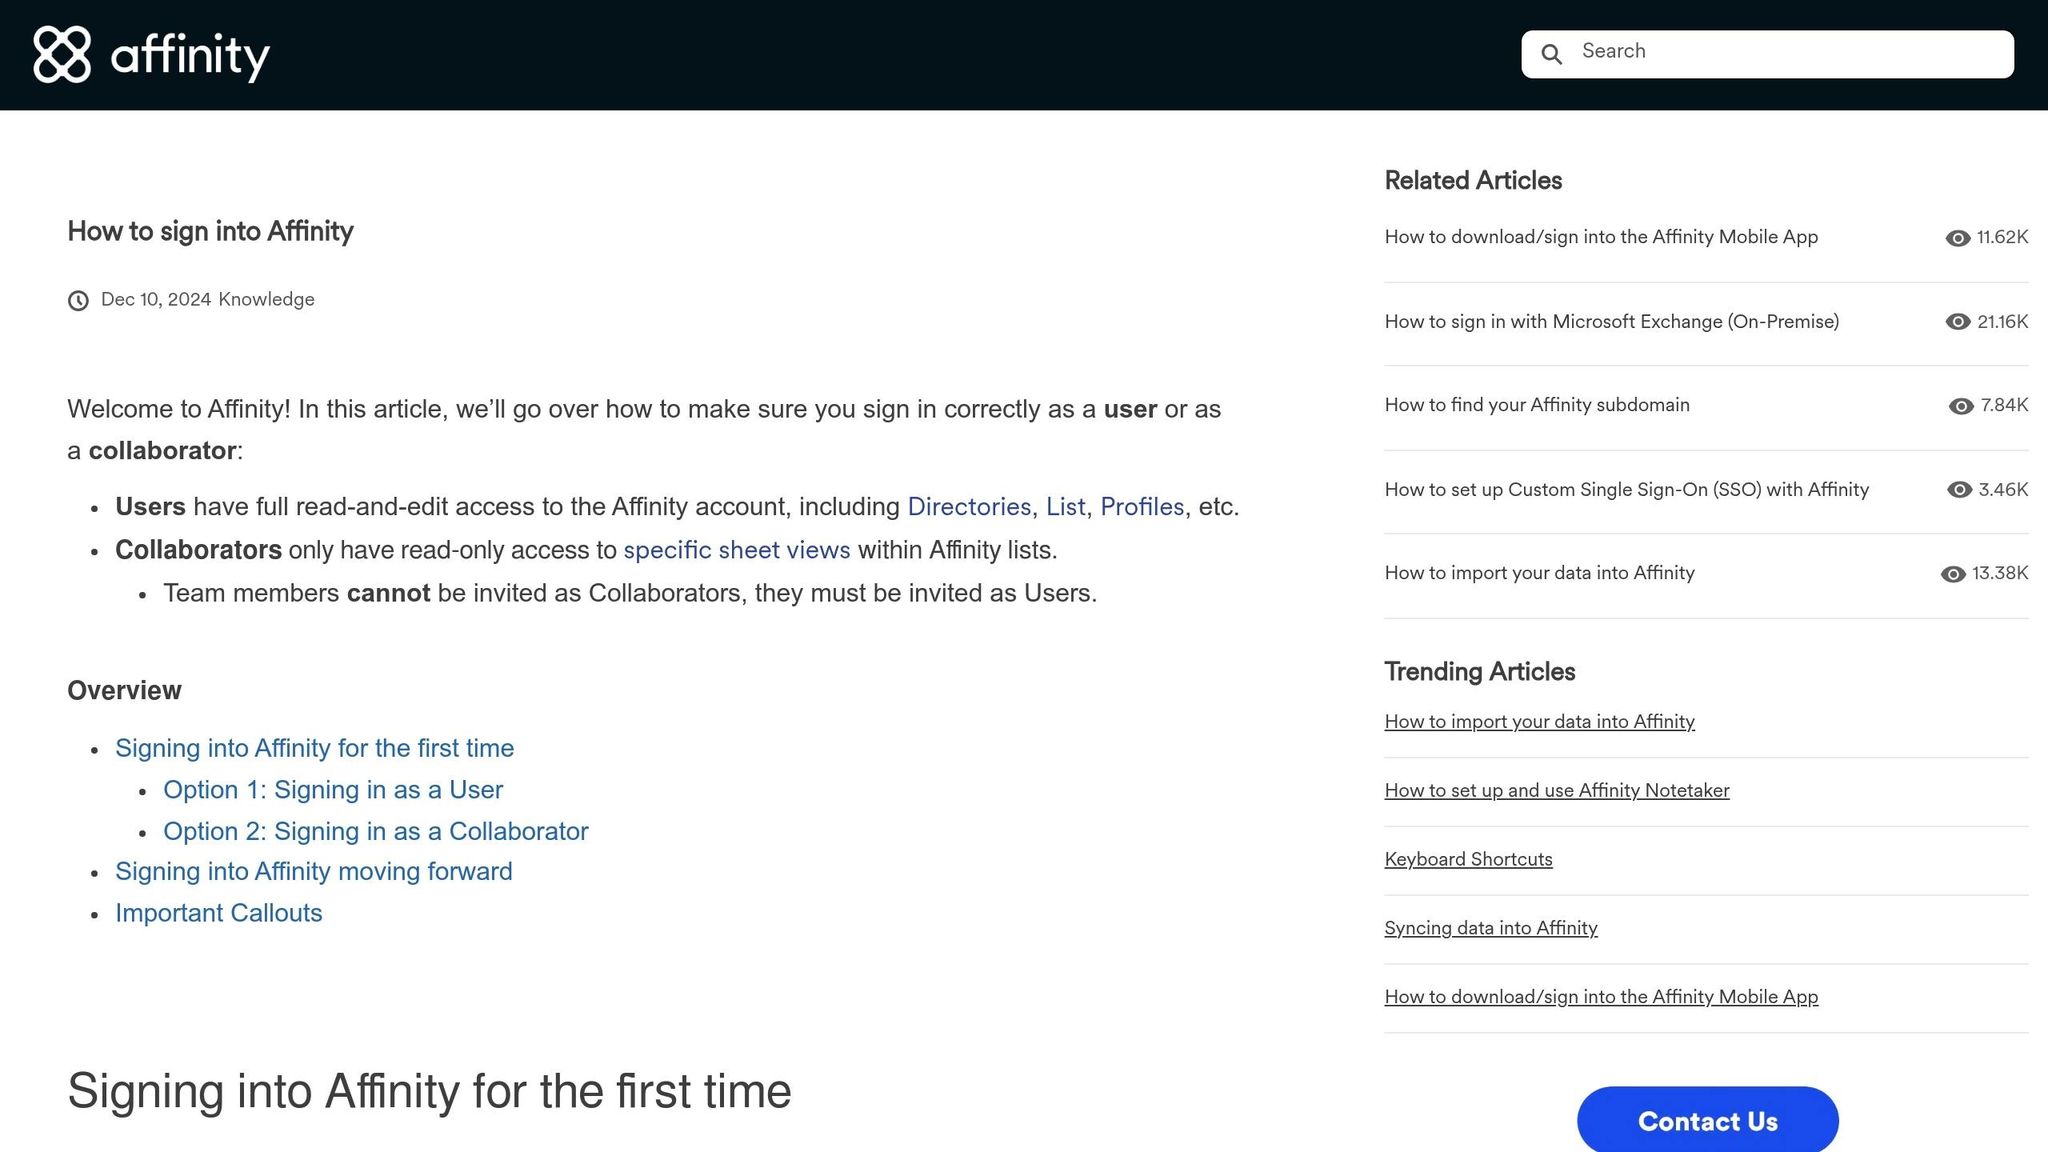The width and height of the screenshot is (2048, 1152).
Task: Jump to Option 1: Signing in as a User
Action: pos(333,790)
